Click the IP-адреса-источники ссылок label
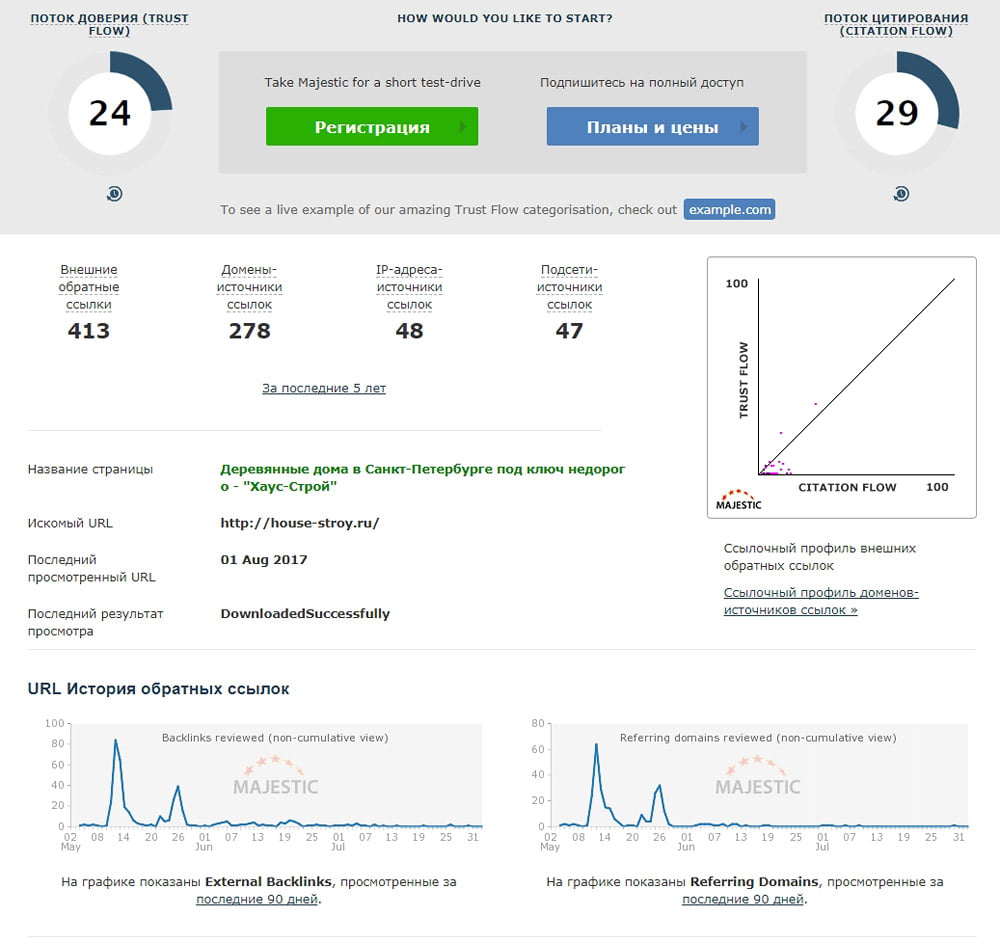Image resolution: width=1000 pixels, height=943 pixels. click(409, 287)
